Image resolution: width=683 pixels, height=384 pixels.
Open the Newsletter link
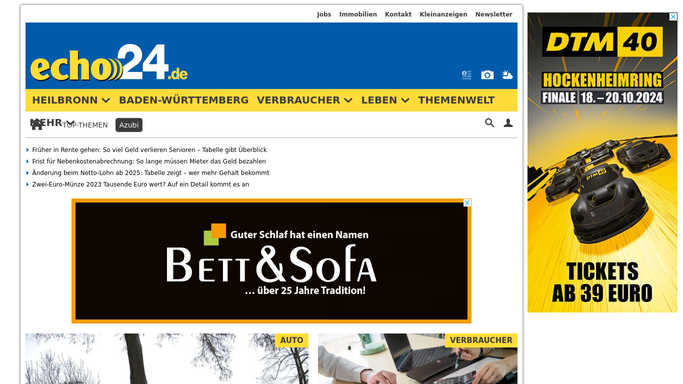pos(494,14)
